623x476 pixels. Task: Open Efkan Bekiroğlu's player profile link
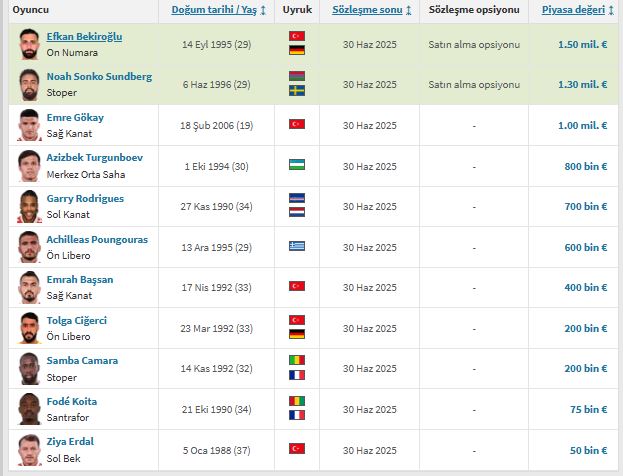click(x=84, y=37)
